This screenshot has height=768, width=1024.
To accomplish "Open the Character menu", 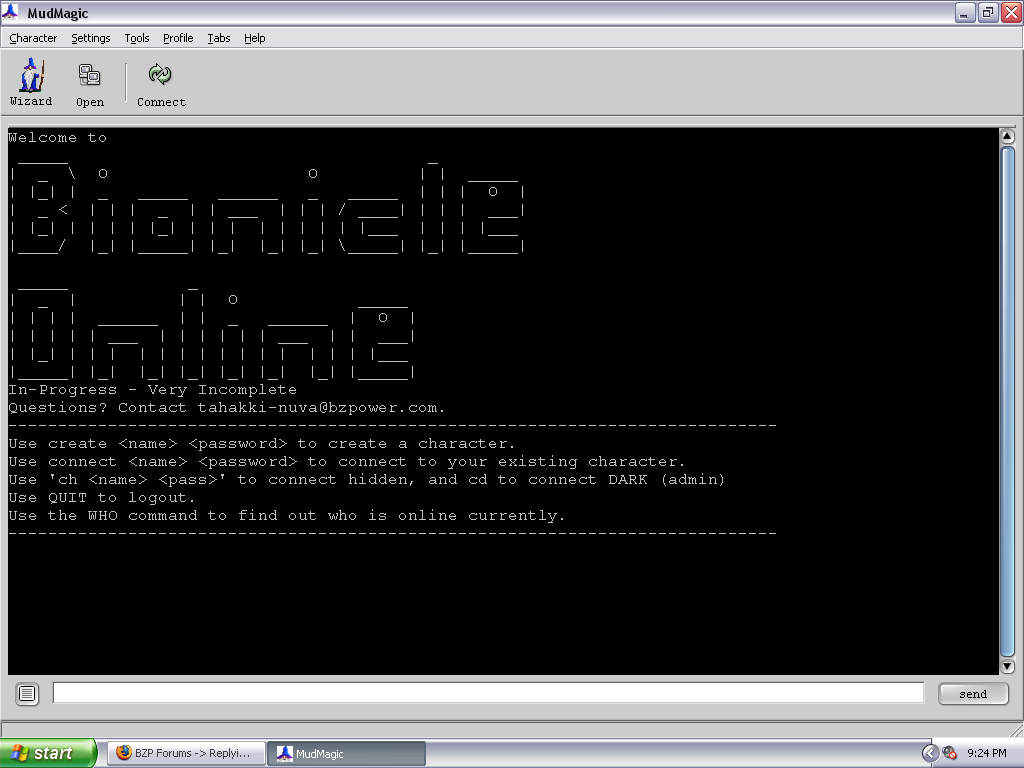I will click(x=33, y=38).
